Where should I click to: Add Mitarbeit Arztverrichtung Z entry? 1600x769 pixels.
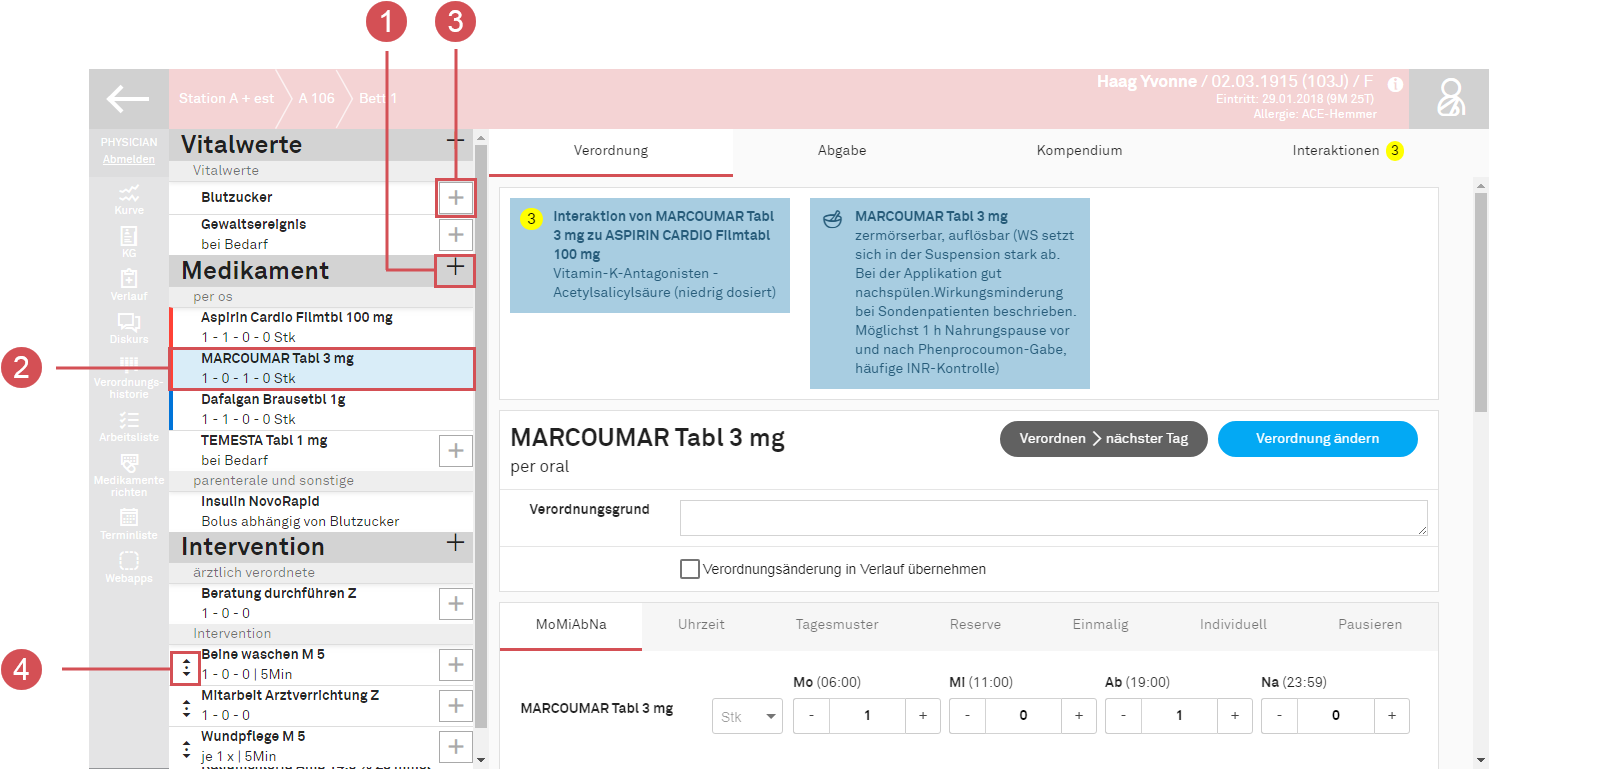click(456, 706)
